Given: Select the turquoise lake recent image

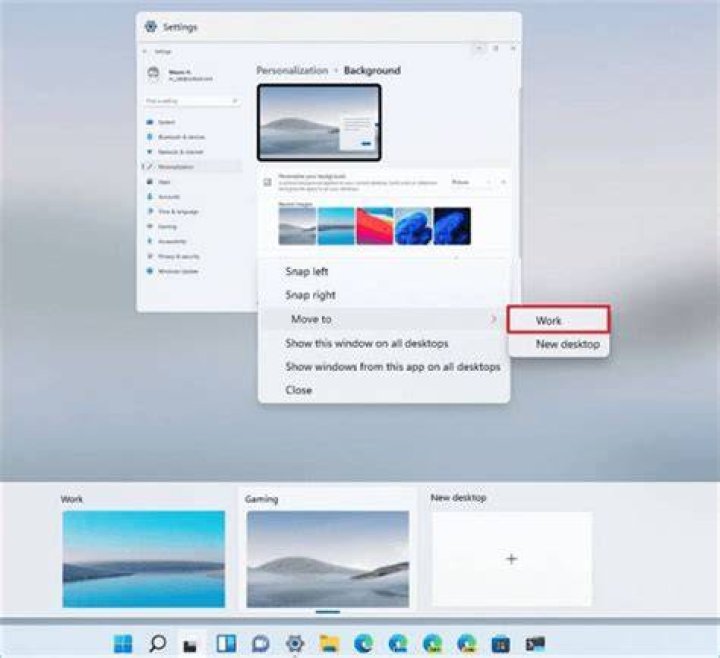Looking at the screenshot, I should coord(336,226).
